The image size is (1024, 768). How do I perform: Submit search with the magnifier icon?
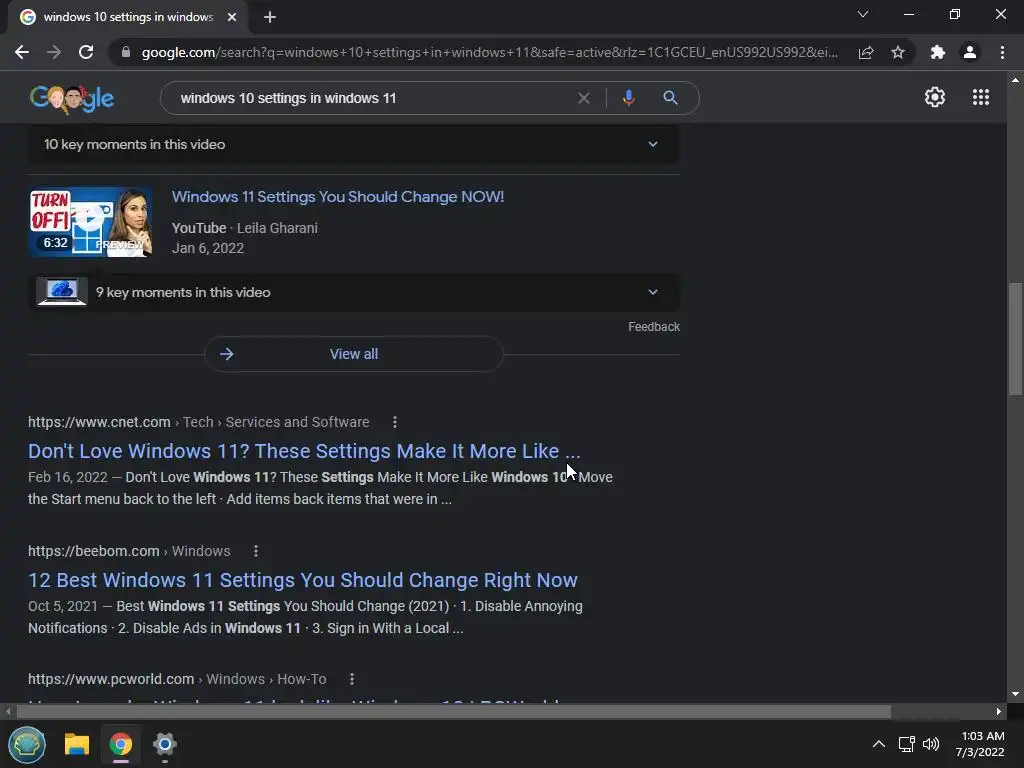coord(670,98)
